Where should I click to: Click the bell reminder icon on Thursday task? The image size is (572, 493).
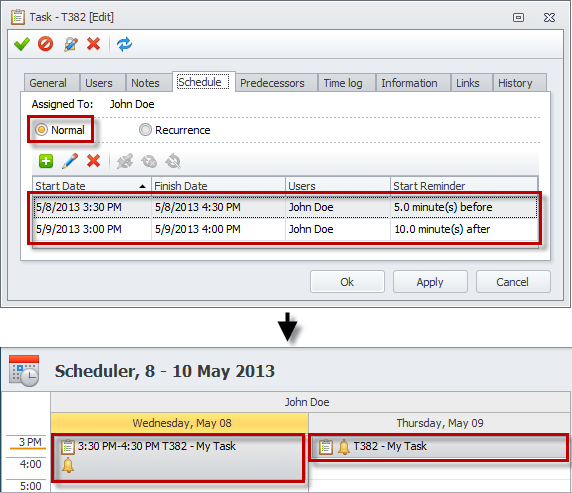click(x=344, y=447)
